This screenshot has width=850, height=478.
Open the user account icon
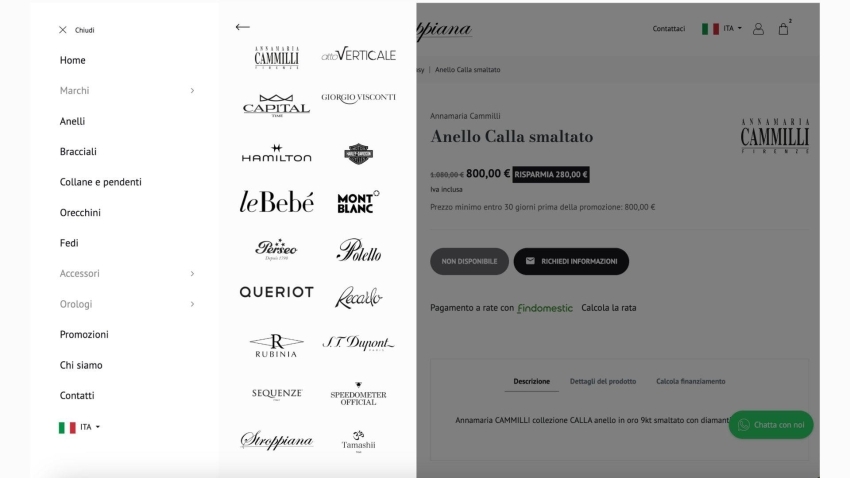tap(758, 29)
